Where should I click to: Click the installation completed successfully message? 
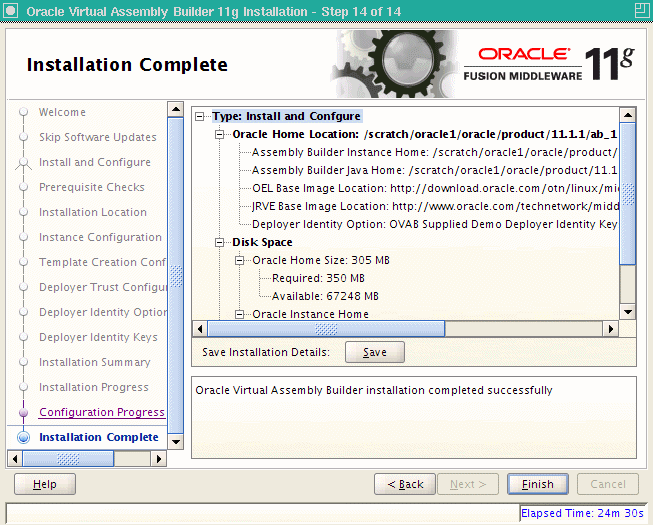click(374, 390)
